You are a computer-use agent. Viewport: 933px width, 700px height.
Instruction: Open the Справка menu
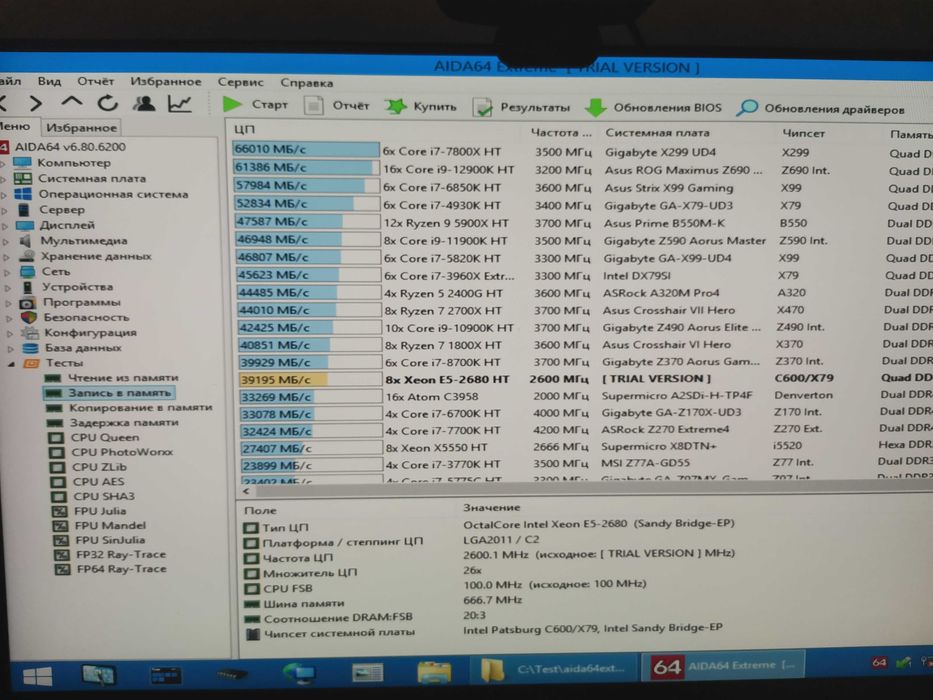click(306, 83)
